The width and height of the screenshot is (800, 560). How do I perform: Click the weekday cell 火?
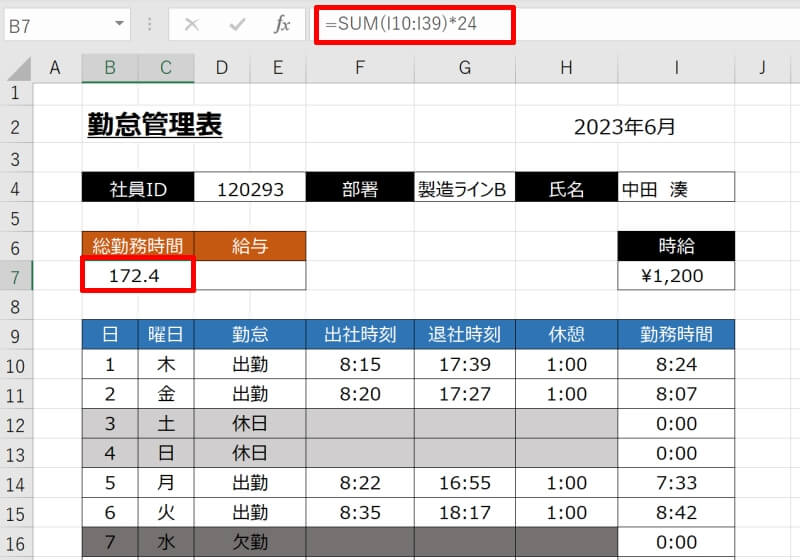pos(166,512)
